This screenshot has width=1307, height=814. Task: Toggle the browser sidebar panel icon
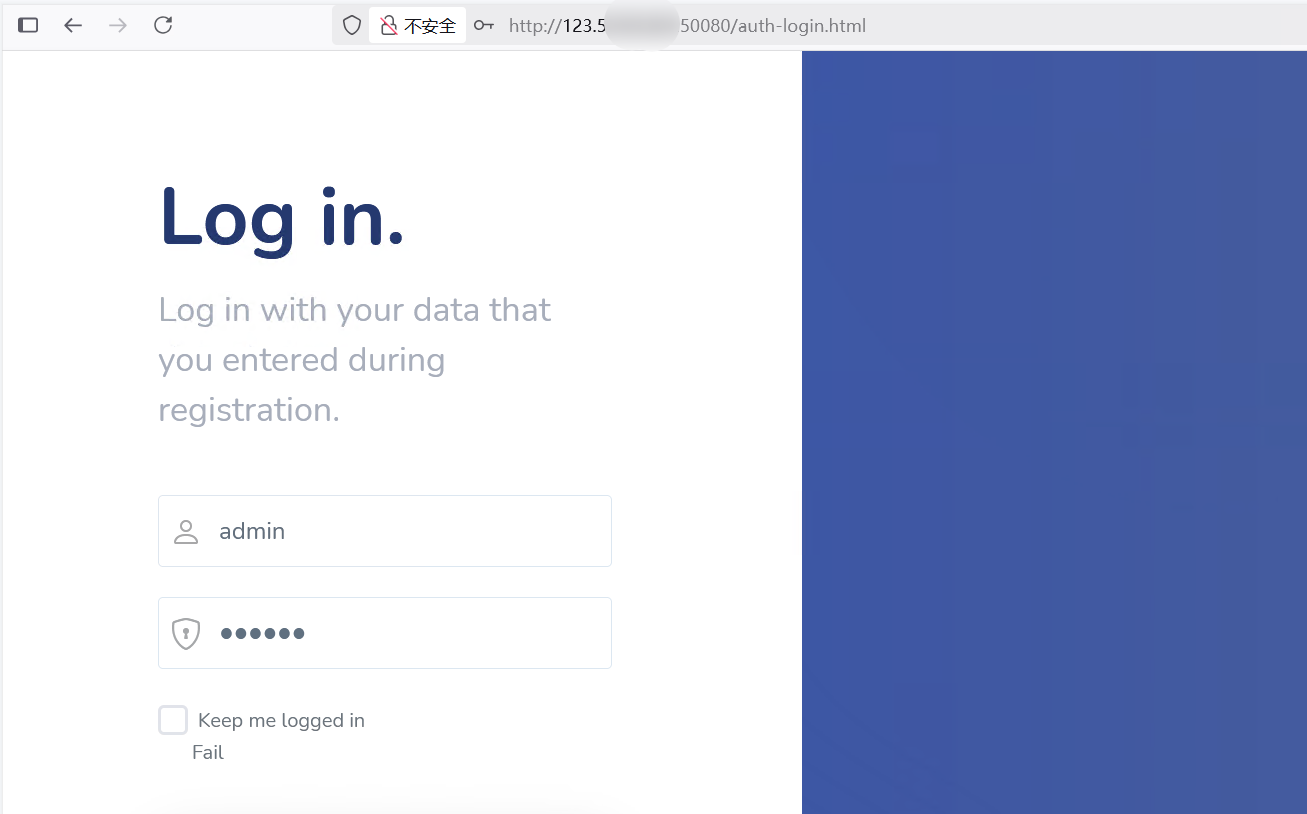pyautogui.click(x=28, y=25)
